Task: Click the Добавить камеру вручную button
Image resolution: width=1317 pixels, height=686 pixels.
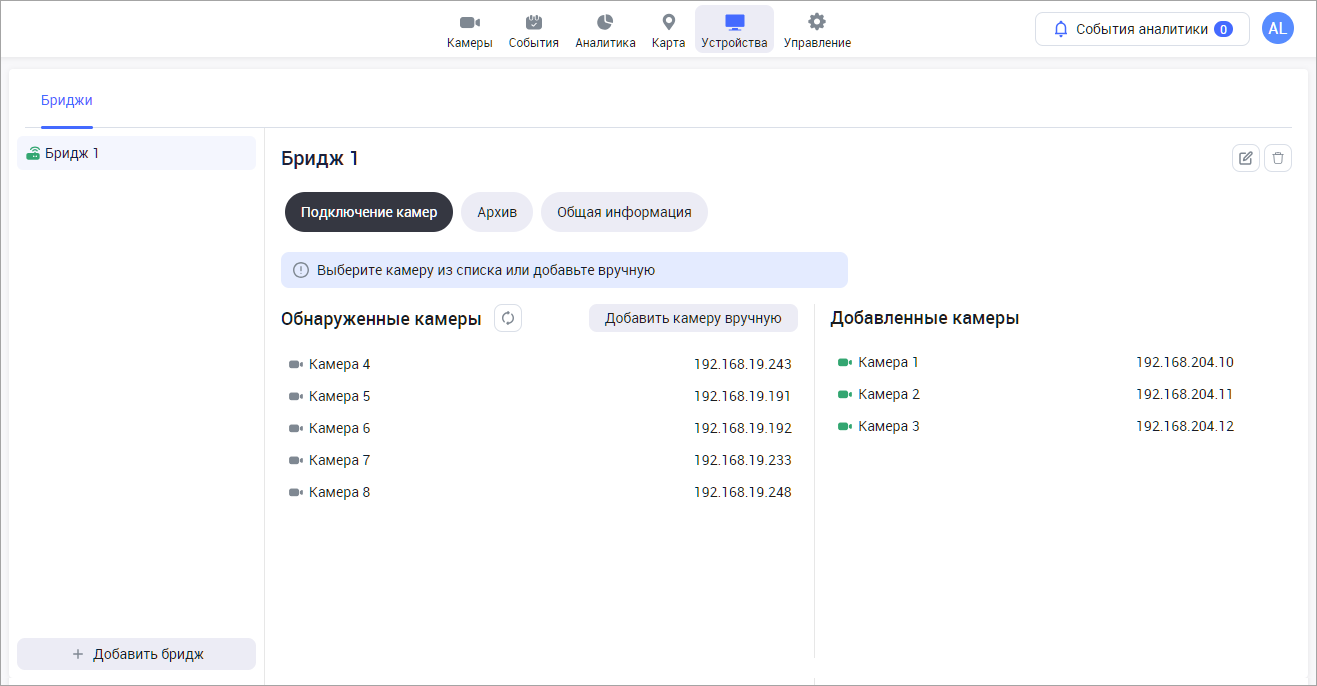Action: [x=693, y=318]
